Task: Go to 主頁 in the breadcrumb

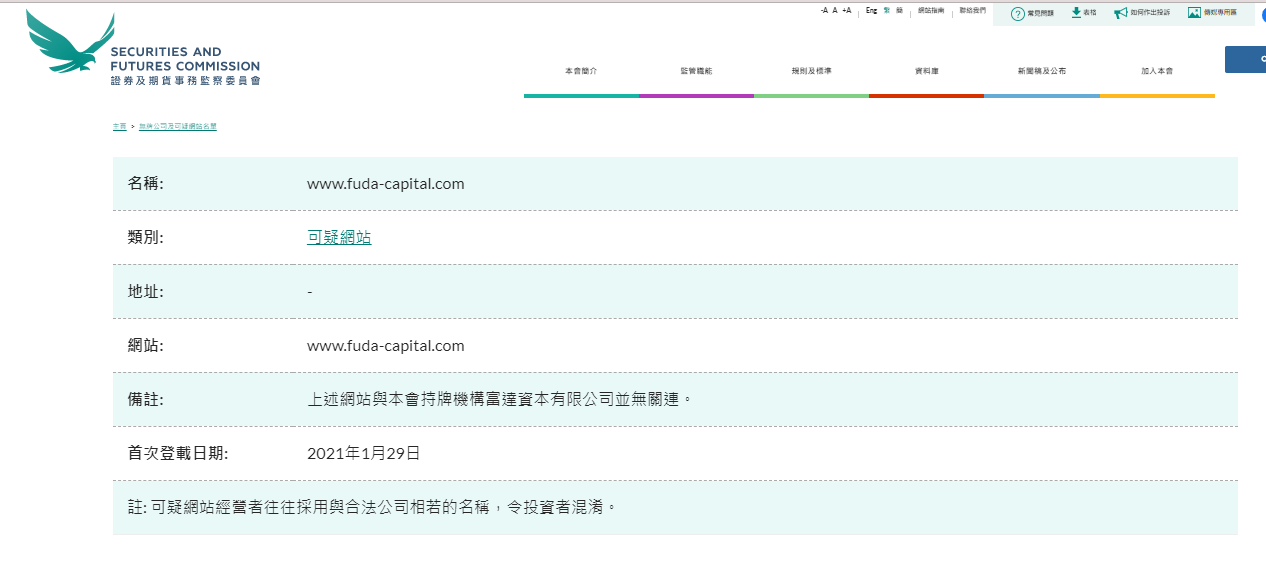Action: 120,127
